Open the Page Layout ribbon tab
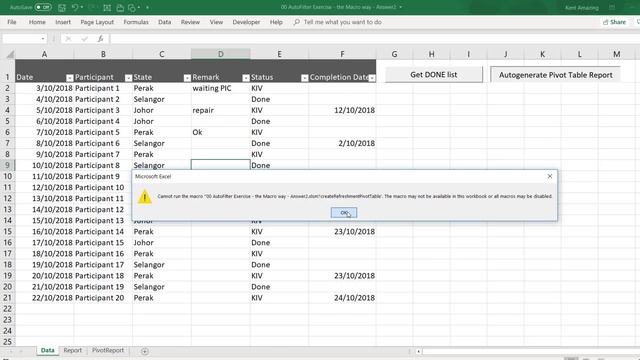The width and height of the screenshot is (640, 360). (97, 22)
